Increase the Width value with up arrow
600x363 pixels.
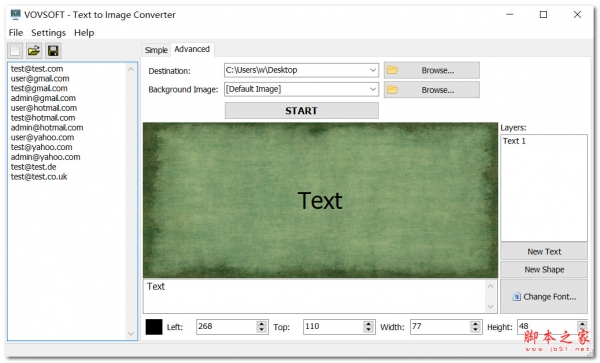pyautogui.click(x=475, y=324)
